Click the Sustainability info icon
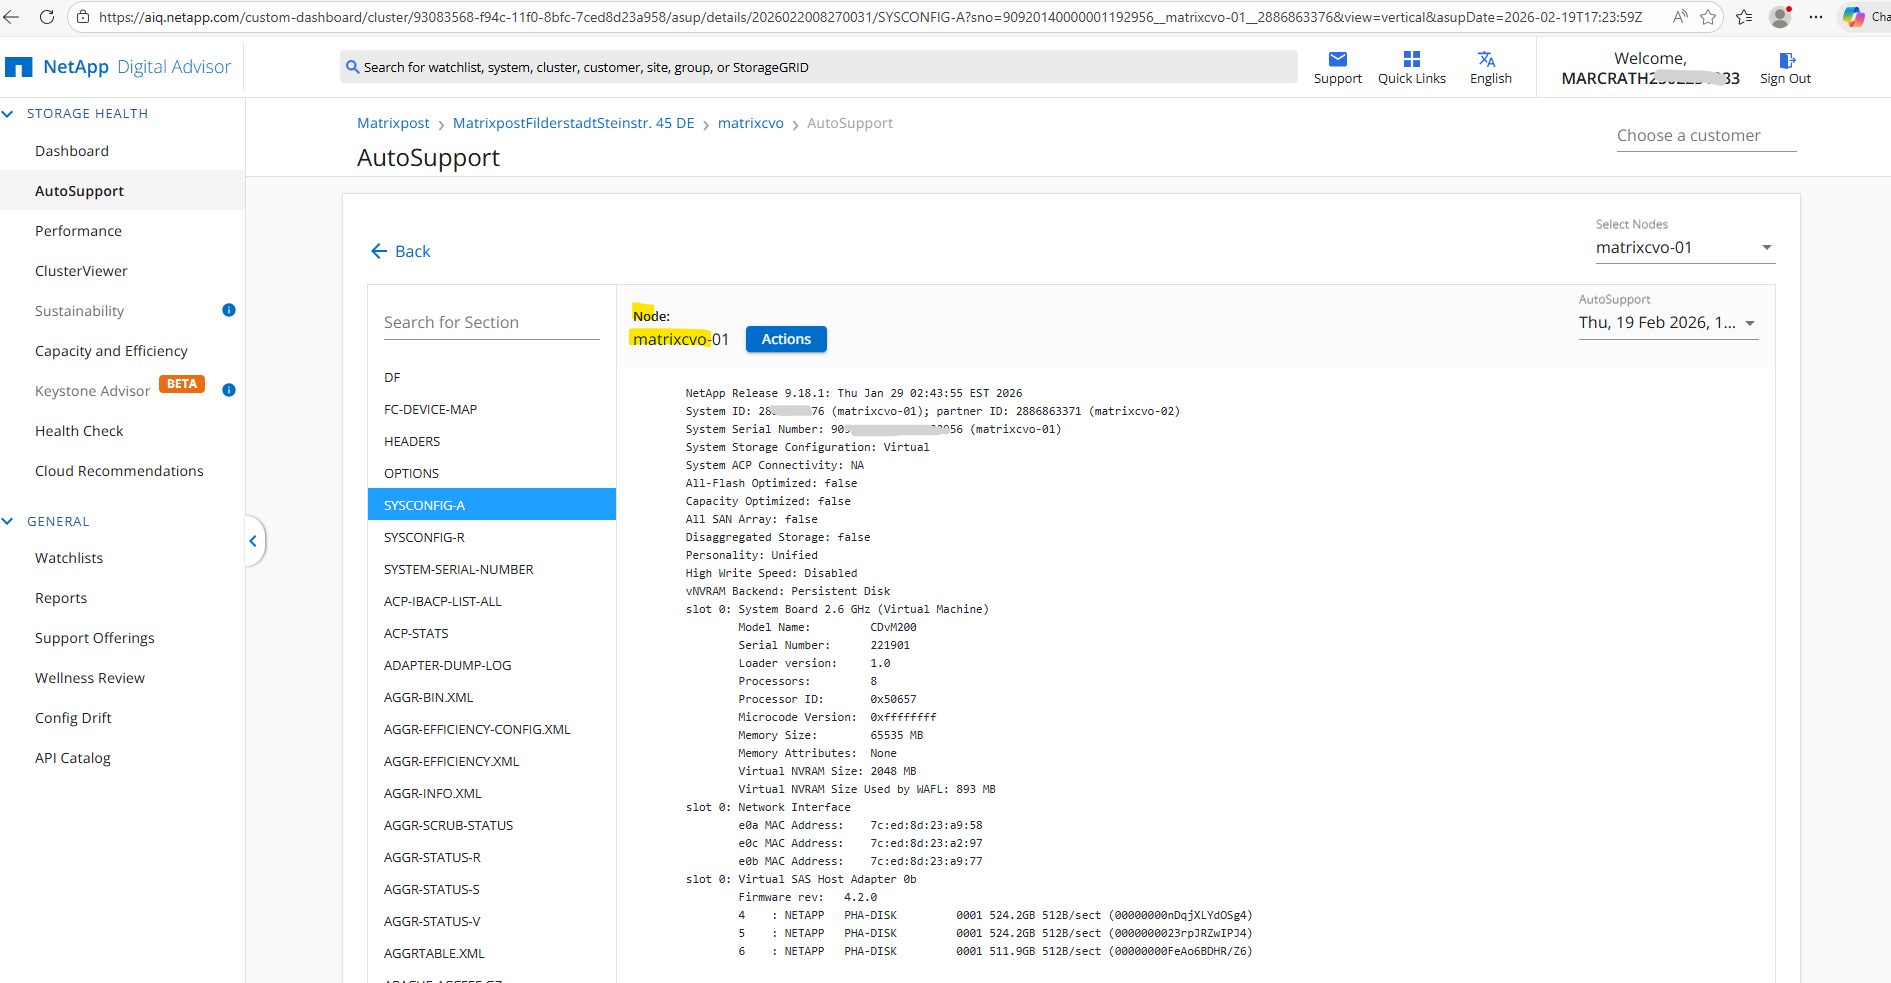This screenshot has height=983, width=1891. (x=229, y=310)
